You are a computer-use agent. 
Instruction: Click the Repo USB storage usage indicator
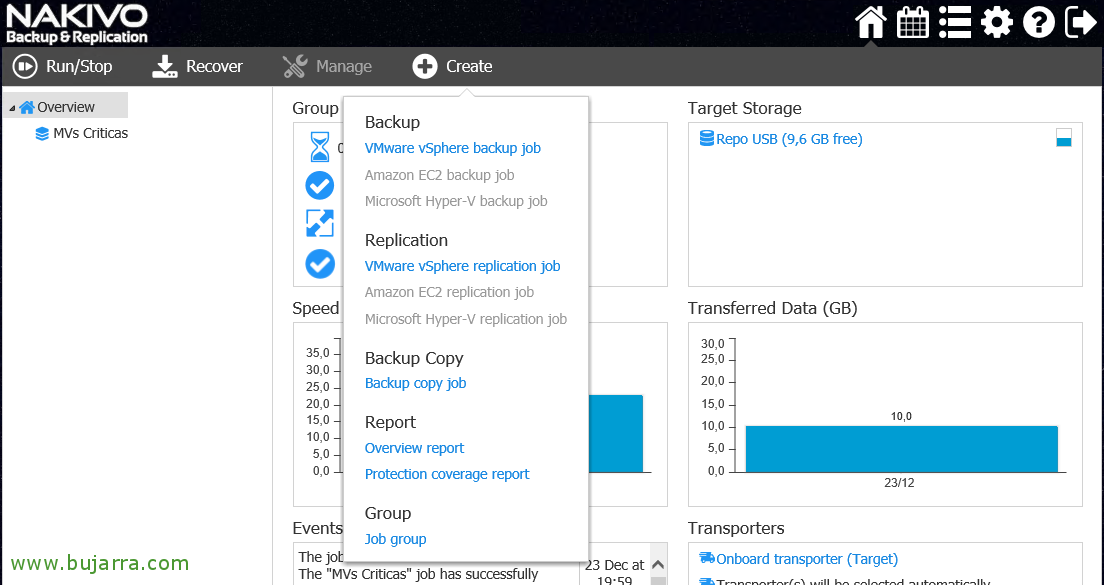coord(1064,137)
